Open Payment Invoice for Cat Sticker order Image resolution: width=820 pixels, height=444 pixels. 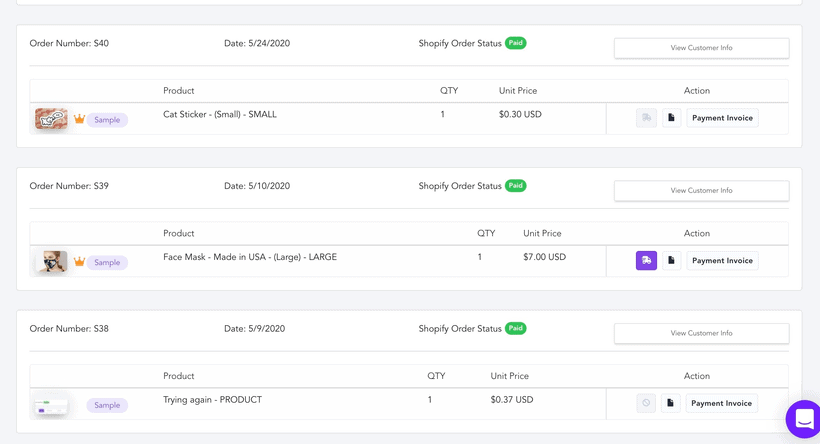pos(722,118)
